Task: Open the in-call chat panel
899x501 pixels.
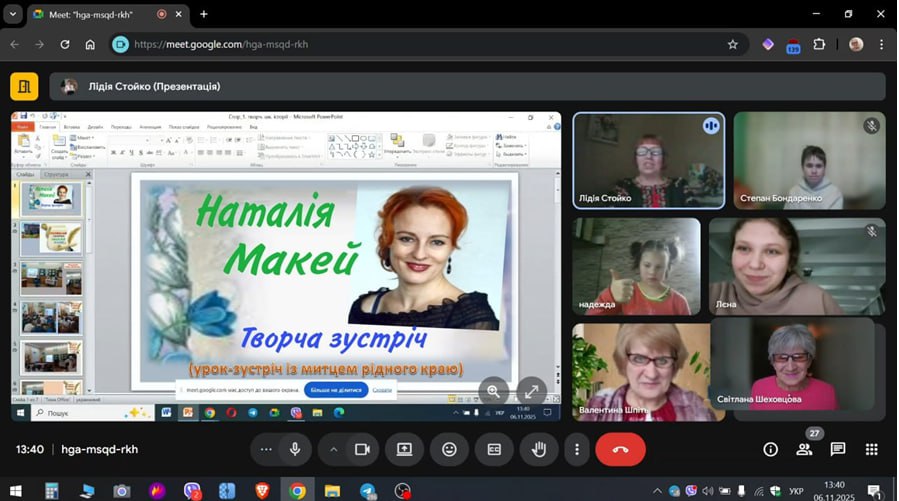Action: click(x=838, y=450)
